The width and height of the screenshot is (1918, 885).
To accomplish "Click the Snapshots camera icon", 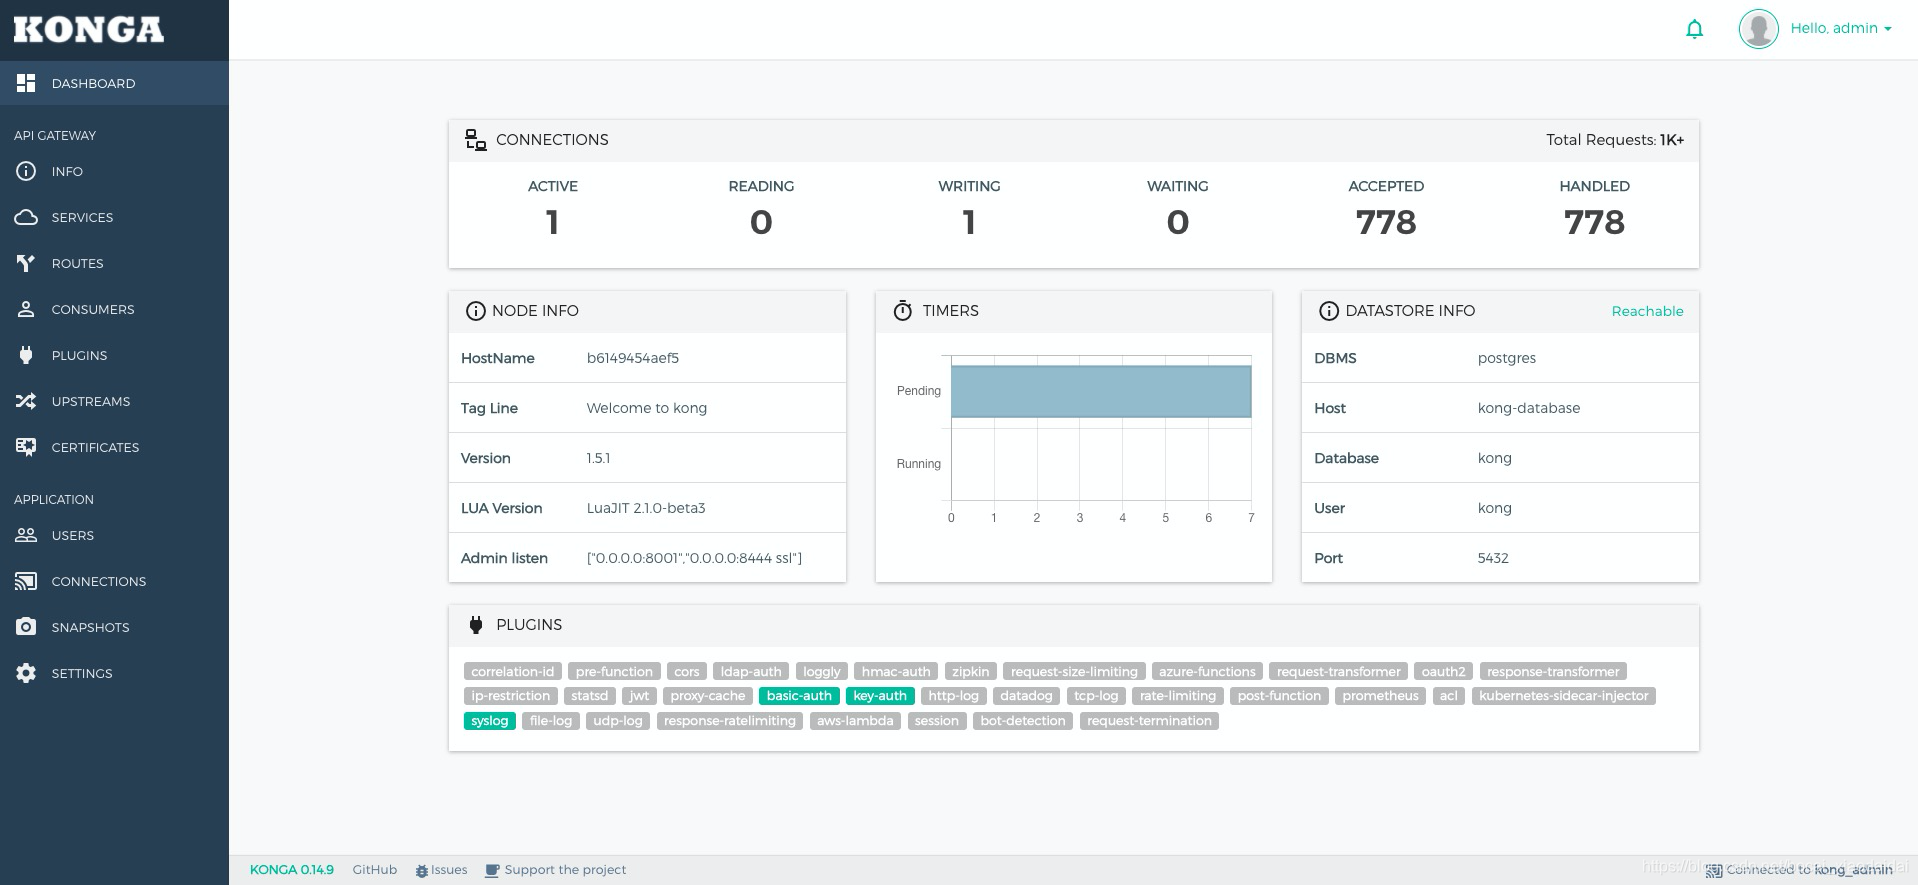I will click(26, 627).
